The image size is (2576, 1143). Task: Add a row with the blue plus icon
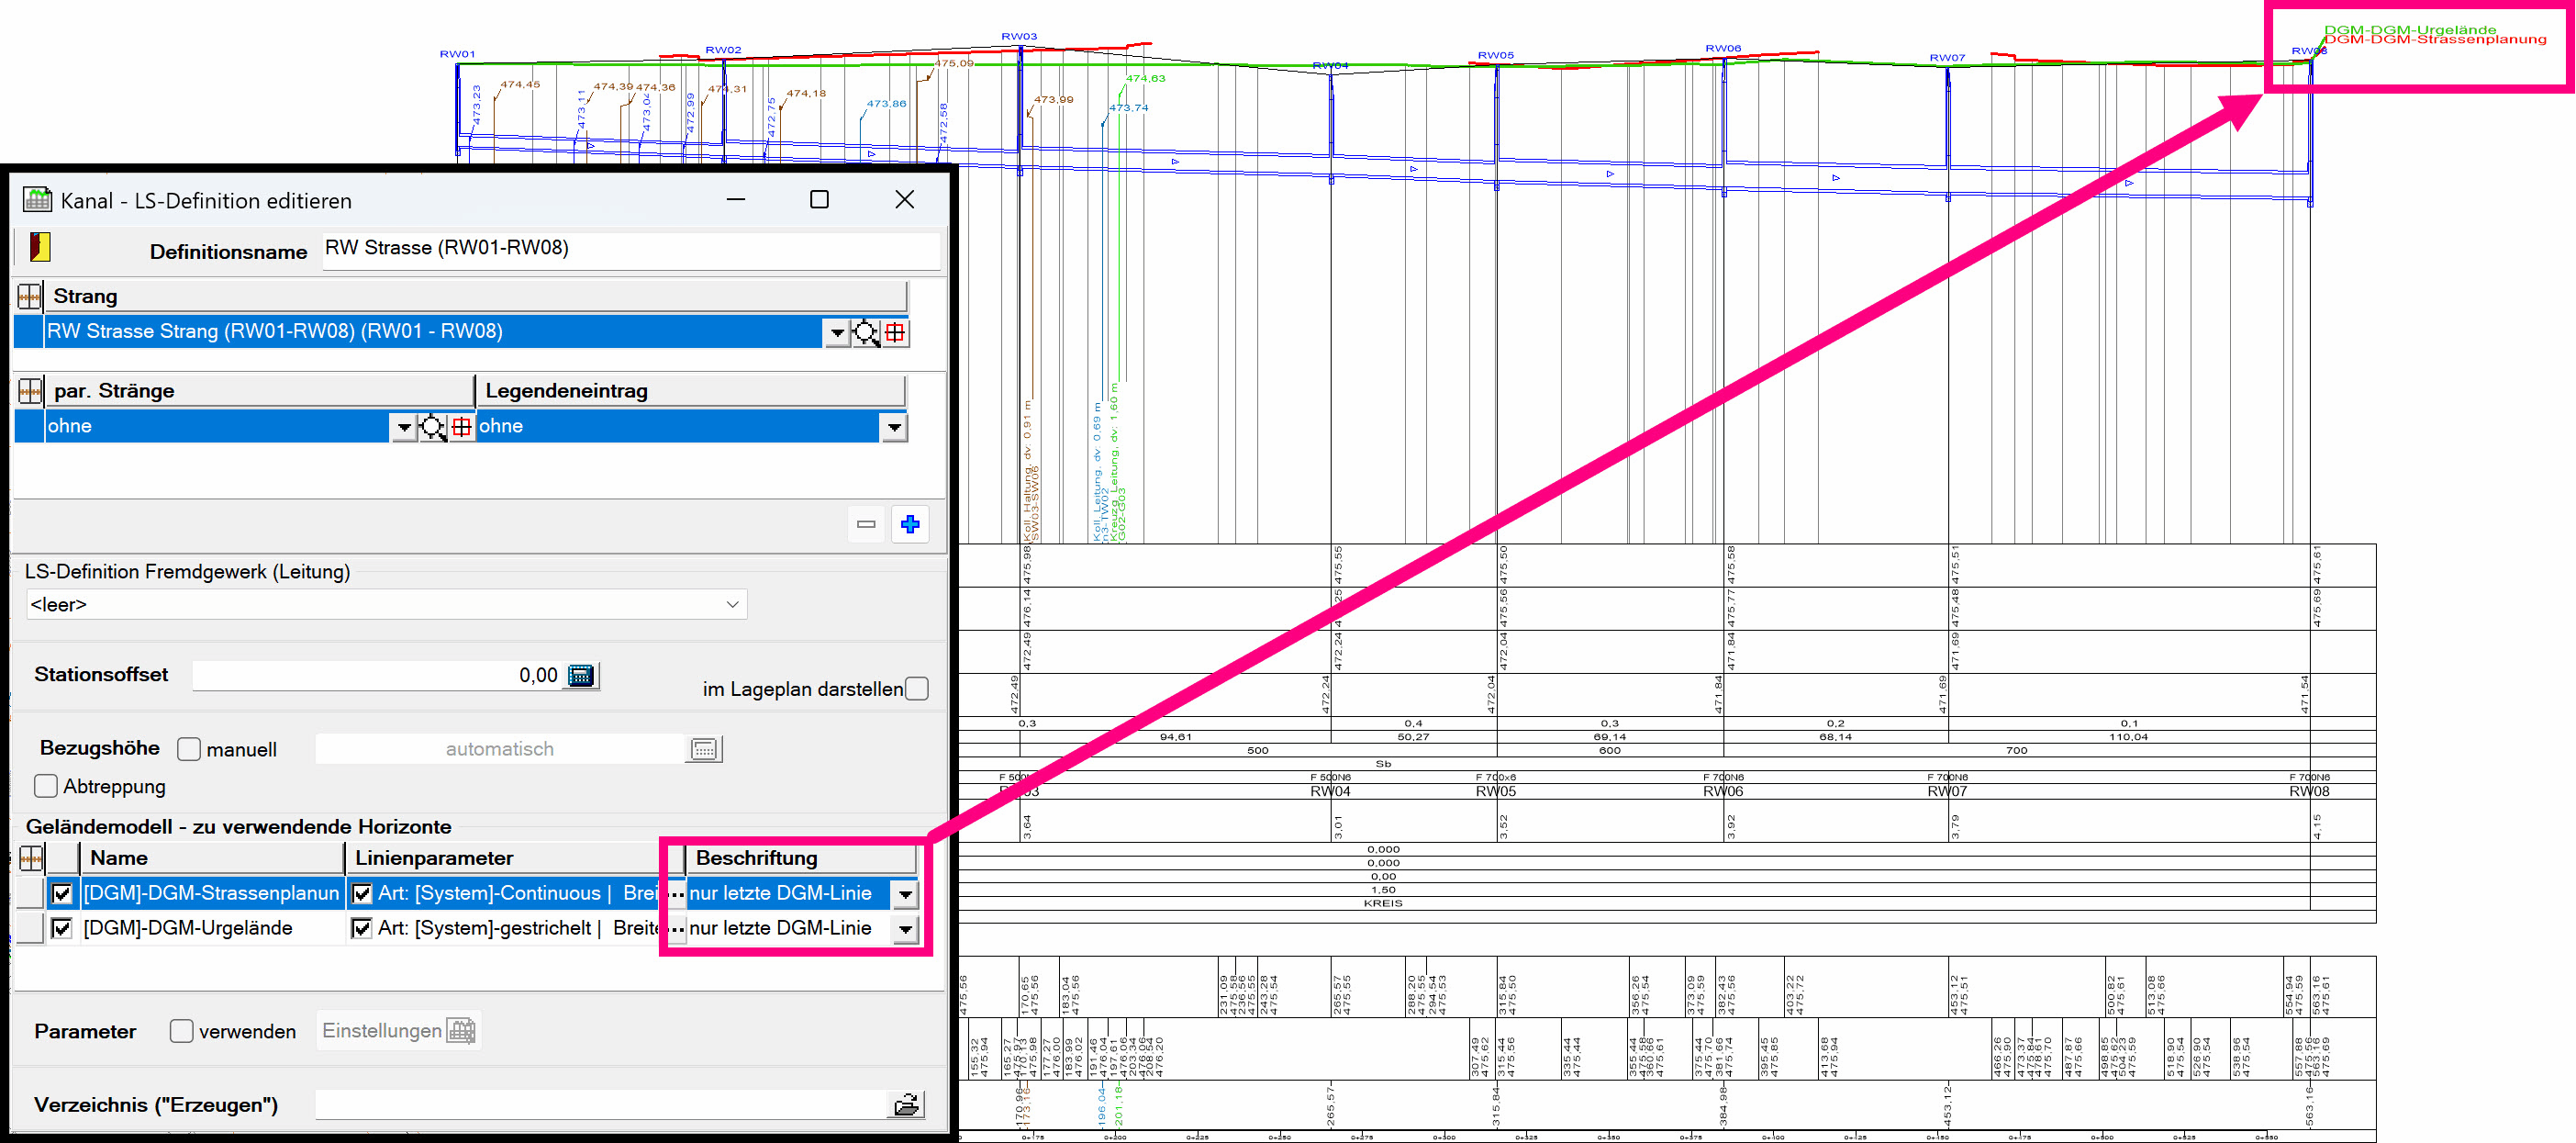coord(909,524)
